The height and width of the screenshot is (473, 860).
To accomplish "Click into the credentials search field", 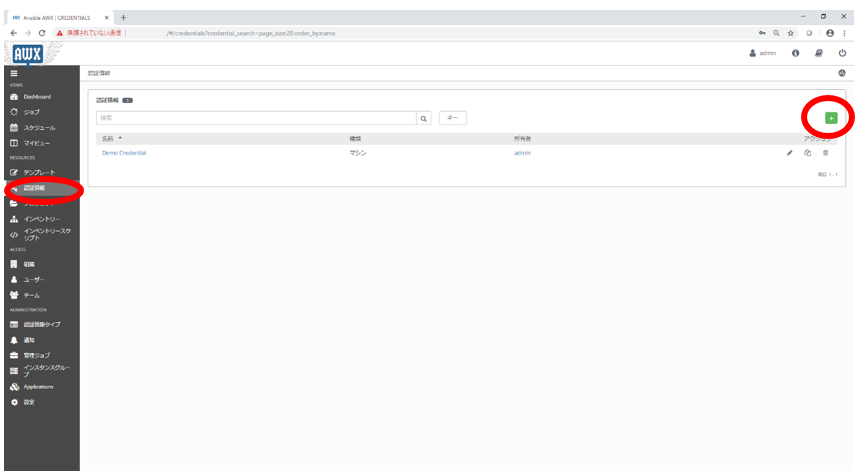I will point(255,118).
